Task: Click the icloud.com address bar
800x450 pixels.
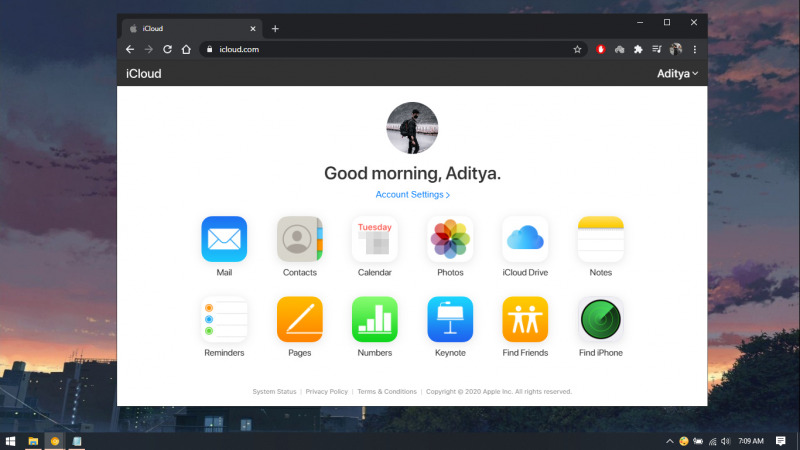Action: pos(380,49)
